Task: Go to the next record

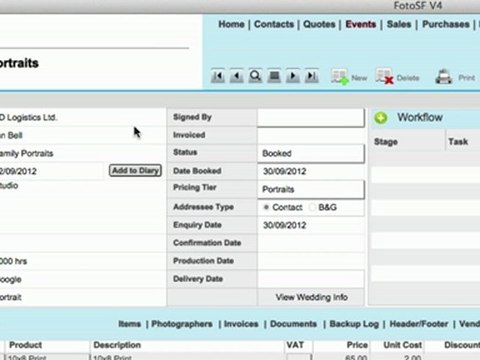Action: point(293,76)
